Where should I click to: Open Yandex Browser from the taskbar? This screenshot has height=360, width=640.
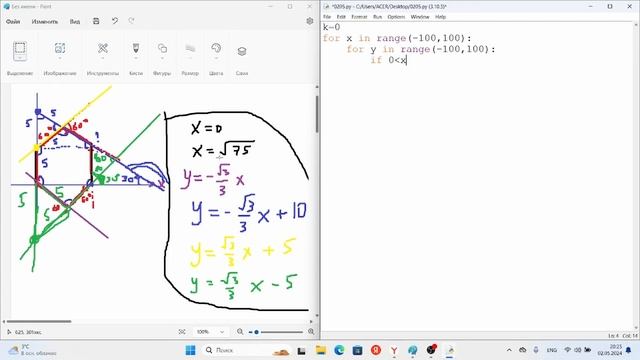pos(394,350)
